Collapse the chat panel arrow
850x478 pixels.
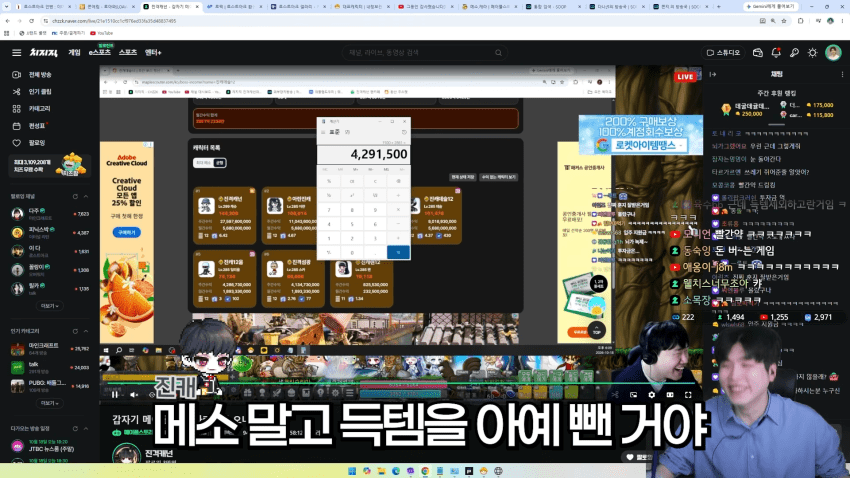click(713, 74)
